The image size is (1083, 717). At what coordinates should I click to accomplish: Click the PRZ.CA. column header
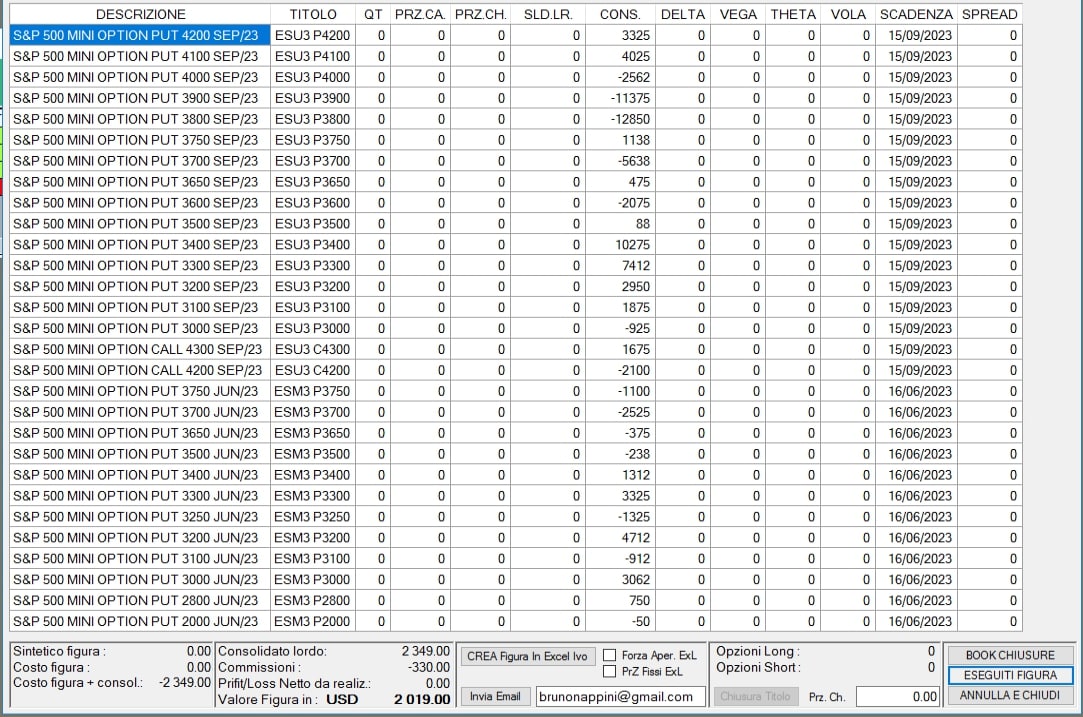(x=420, y=15)
